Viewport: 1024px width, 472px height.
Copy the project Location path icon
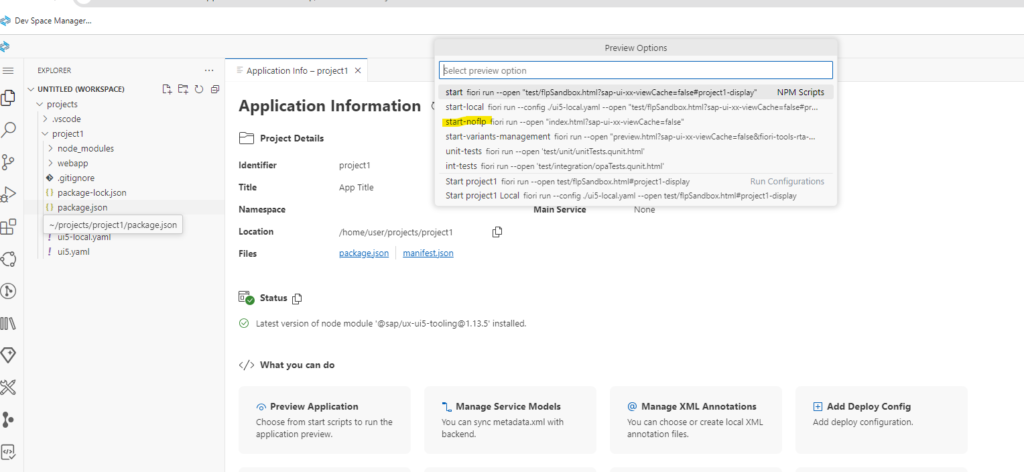(x=497, y=232)
